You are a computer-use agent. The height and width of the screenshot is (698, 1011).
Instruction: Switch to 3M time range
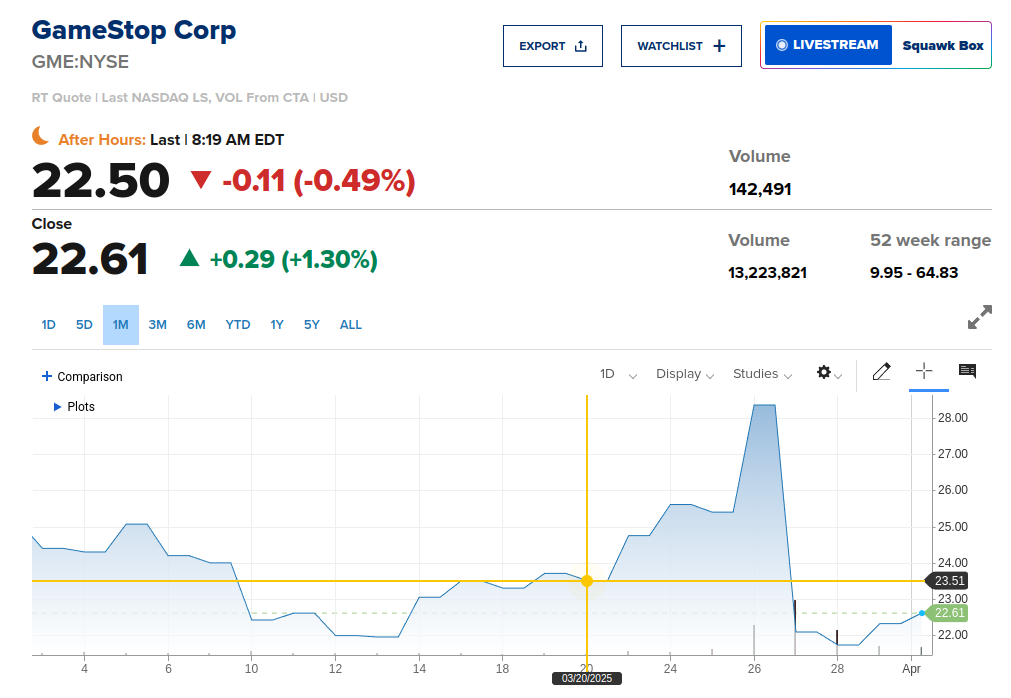coord(157,325)
